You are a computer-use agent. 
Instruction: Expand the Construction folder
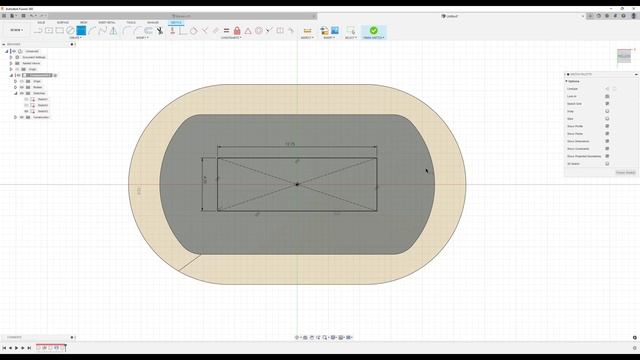point(16,117)
